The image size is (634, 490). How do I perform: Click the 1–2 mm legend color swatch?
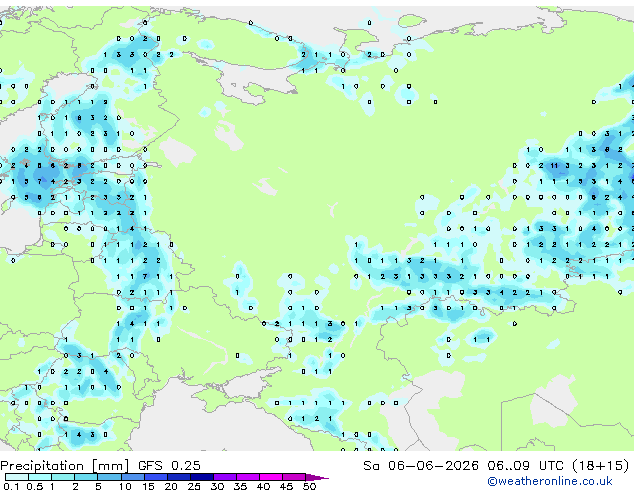(x=63, y=477)
